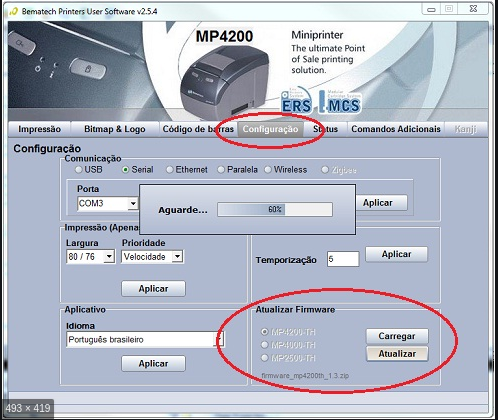Image resolution: width=498 pixels, height=420 pixels.
Task: Open Comandos Adicionais tab
Action: click(x=396, y=129)
